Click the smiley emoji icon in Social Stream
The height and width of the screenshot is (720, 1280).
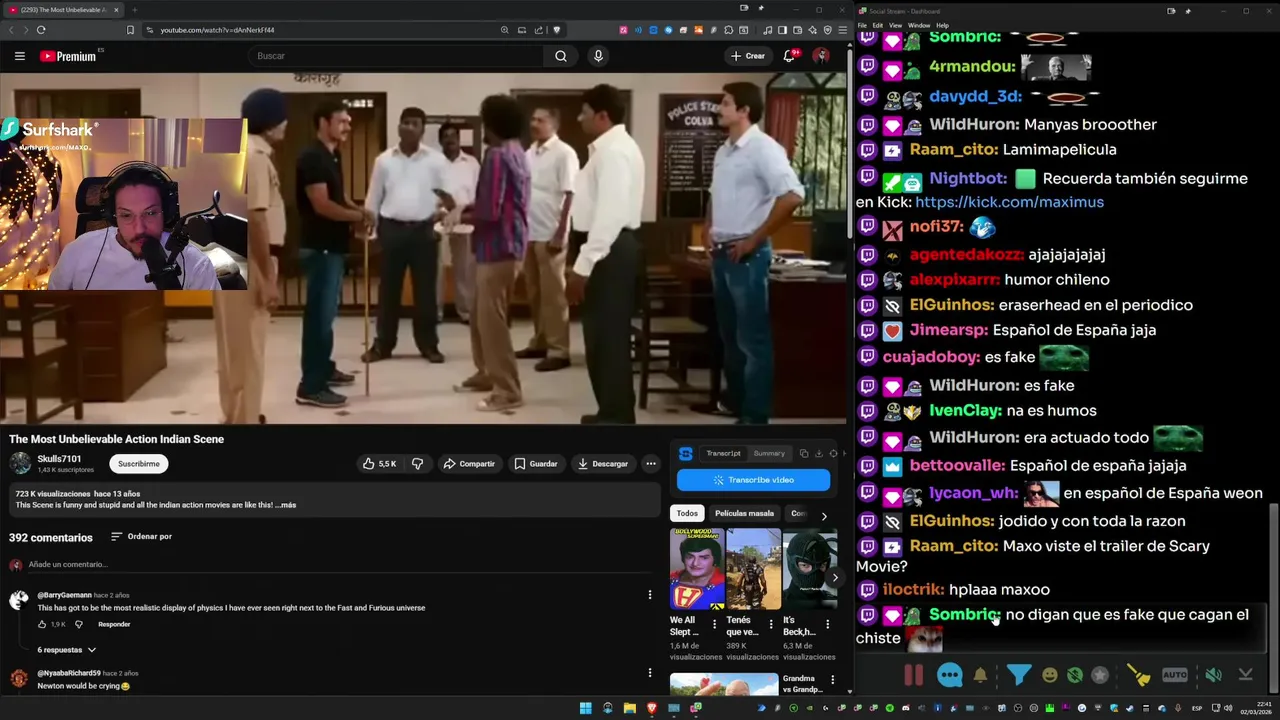click(x=1050, y=675)
